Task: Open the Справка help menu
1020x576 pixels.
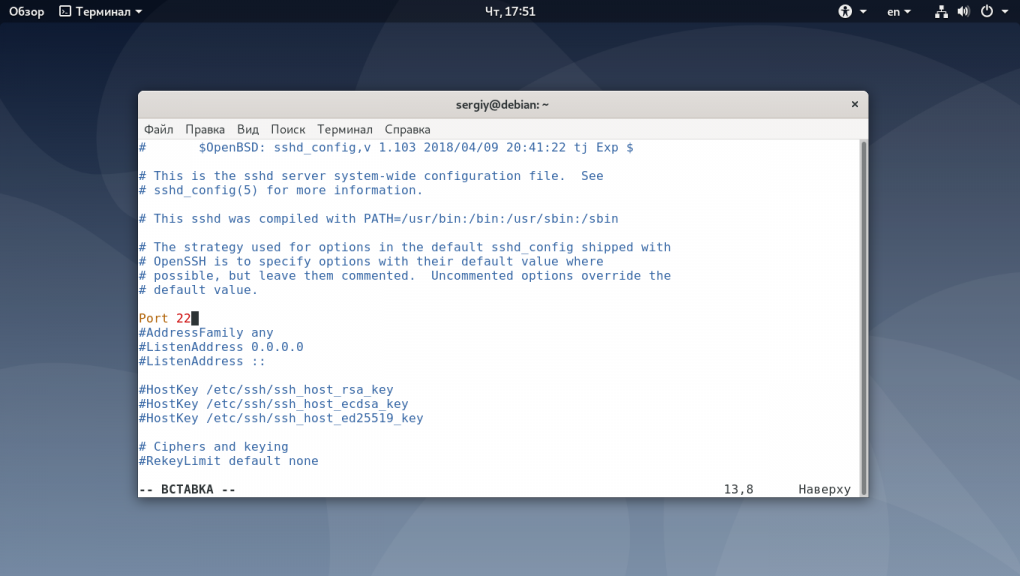Action: tap(407, 129)
